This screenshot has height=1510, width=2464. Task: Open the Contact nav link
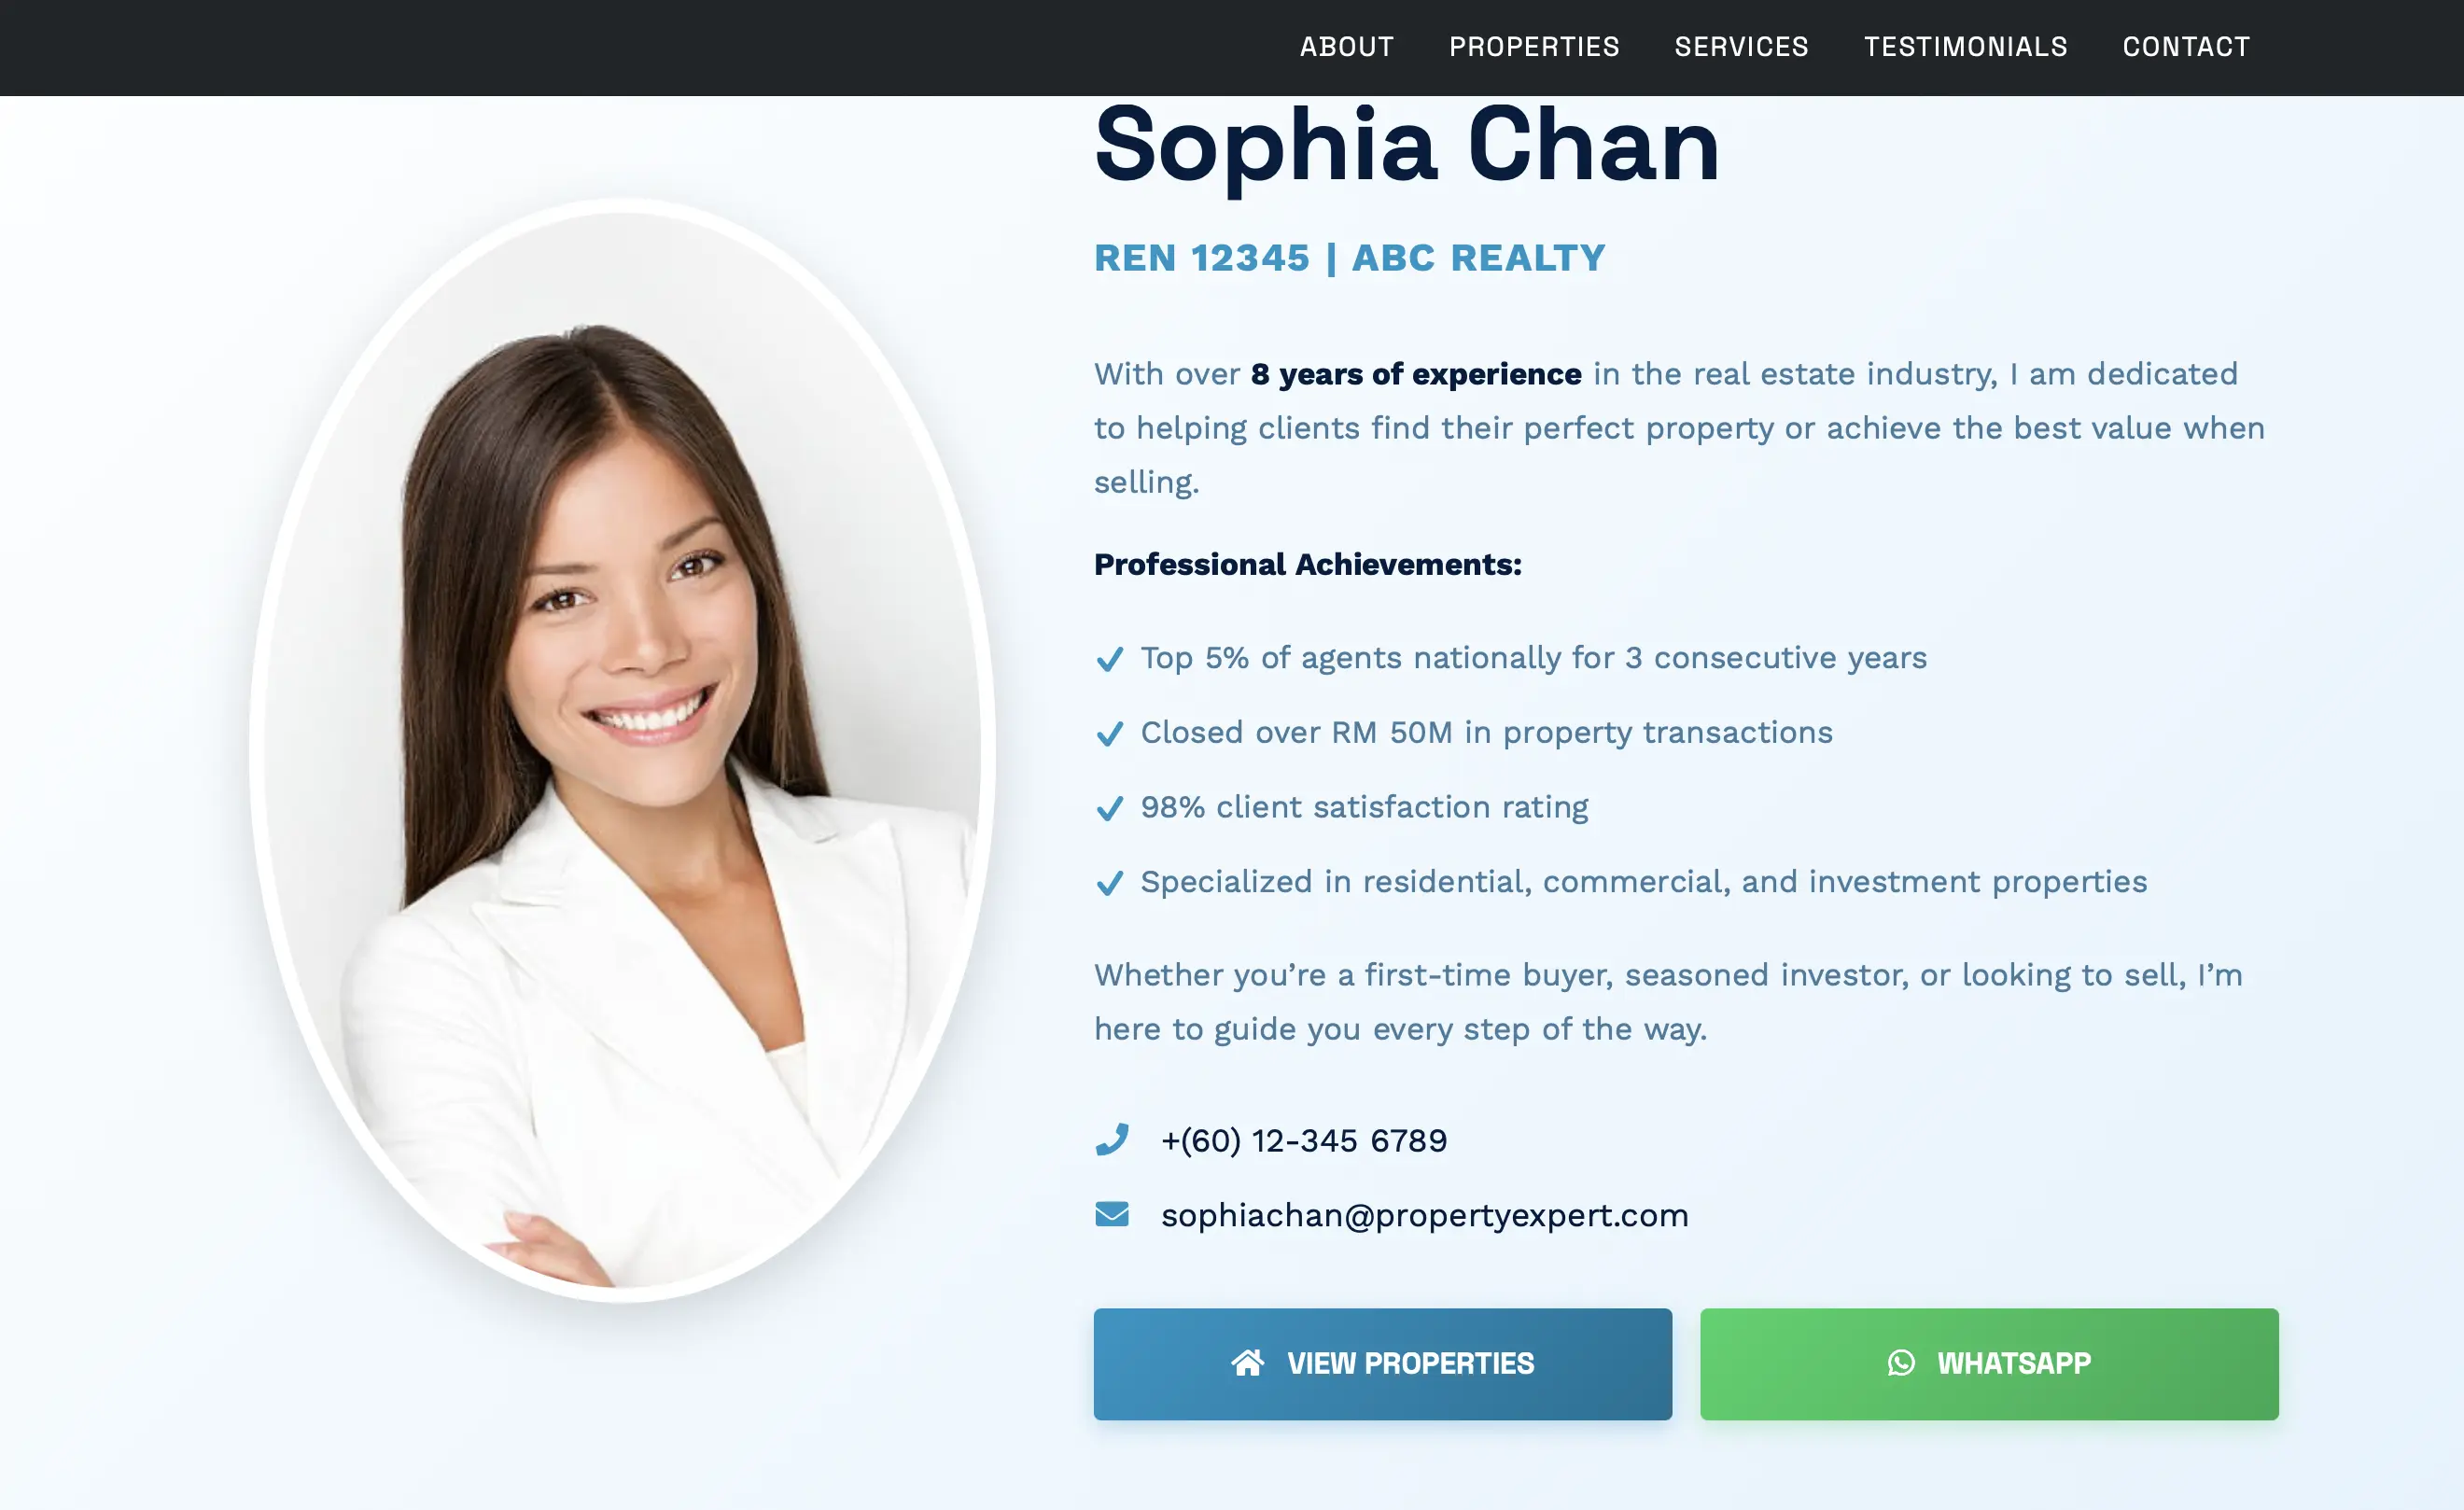pyautogui.click(x=2186, y=47)
